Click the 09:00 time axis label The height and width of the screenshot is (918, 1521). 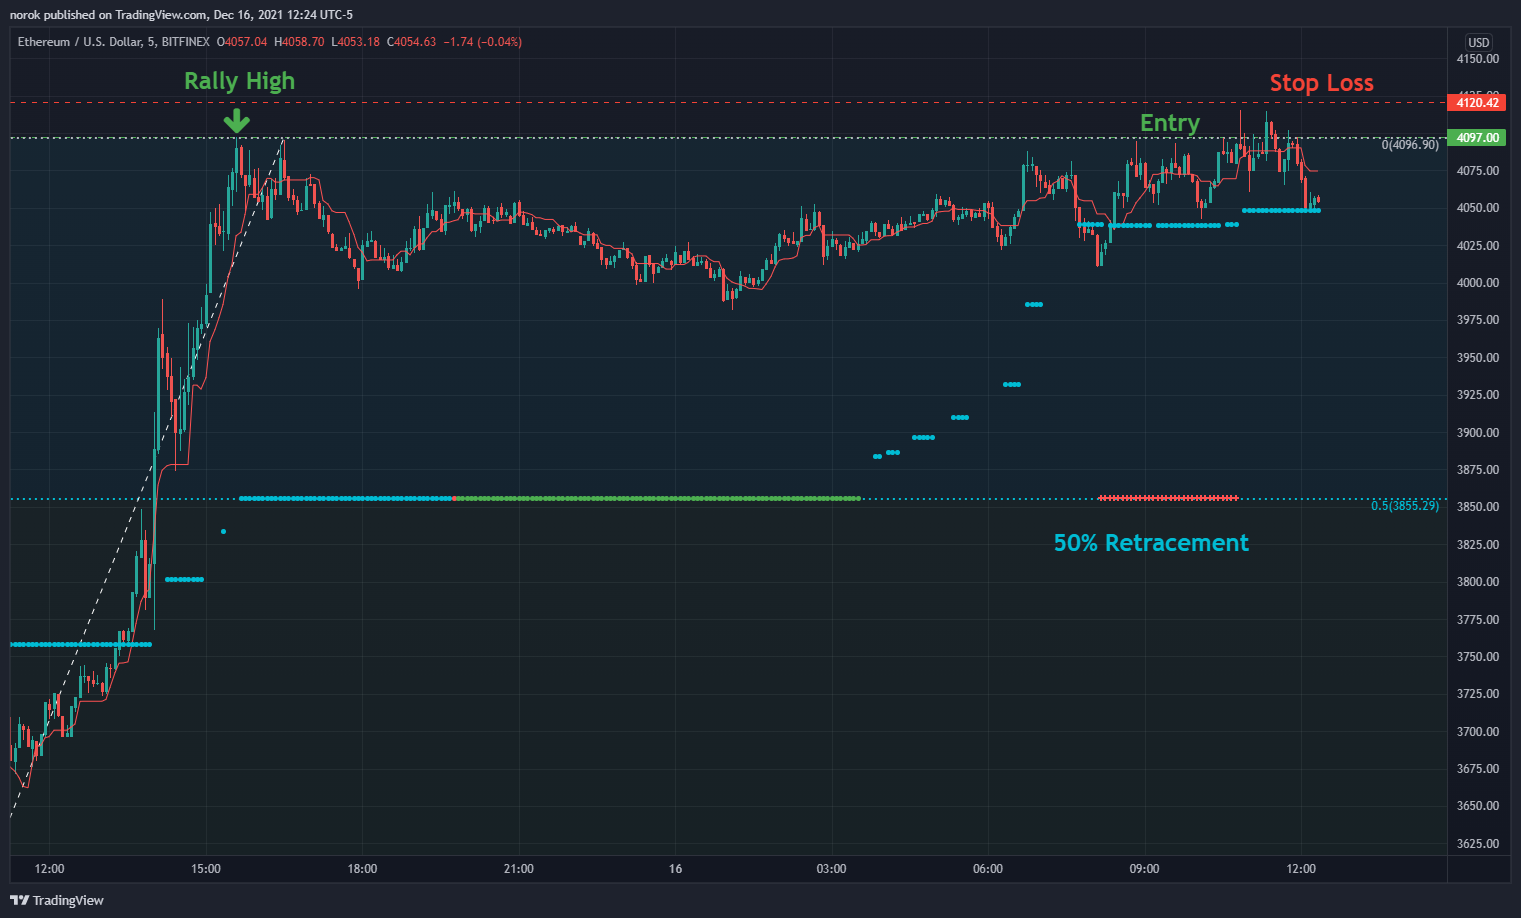tap(1144, 869)
